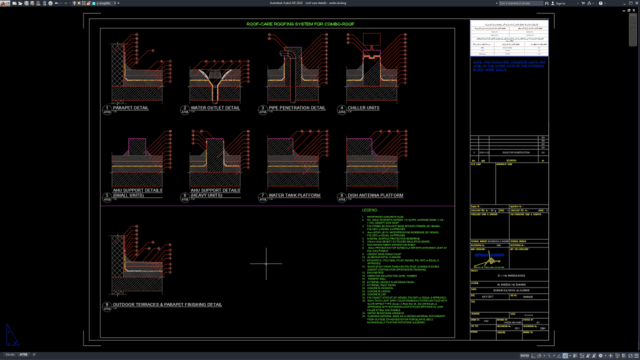640x360 pixels.
Task: Click the vertical scrollbar thumb
Action: tap(633, 29)
